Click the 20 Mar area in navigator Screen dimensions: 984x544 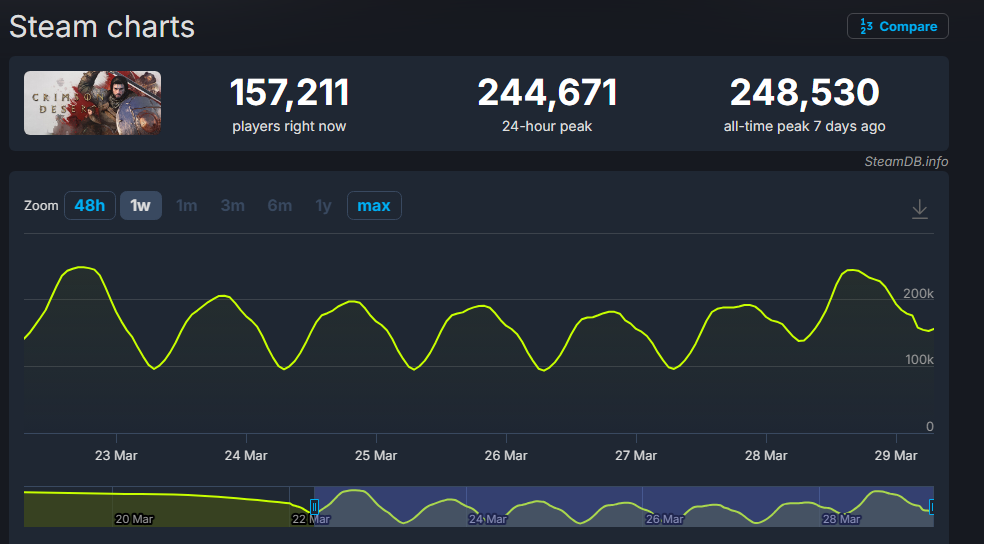point(134,519)
